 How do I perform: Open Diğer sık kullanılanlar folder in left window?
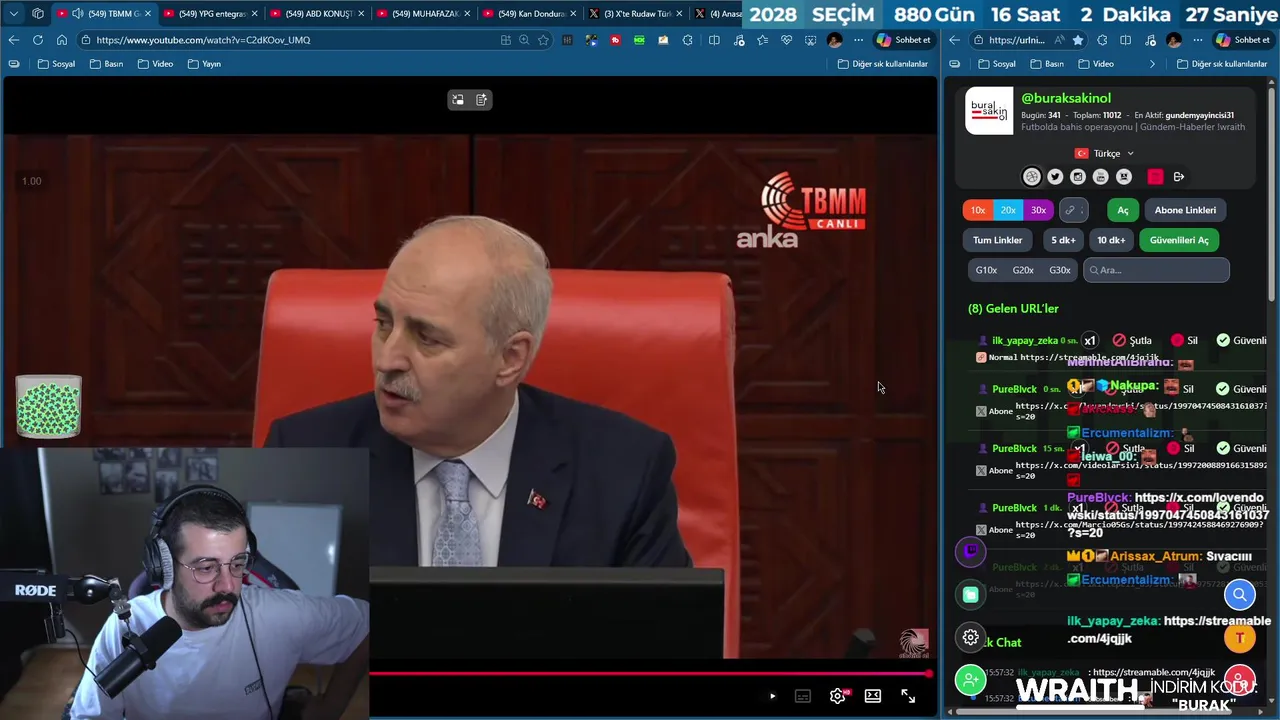coord(883,64)
